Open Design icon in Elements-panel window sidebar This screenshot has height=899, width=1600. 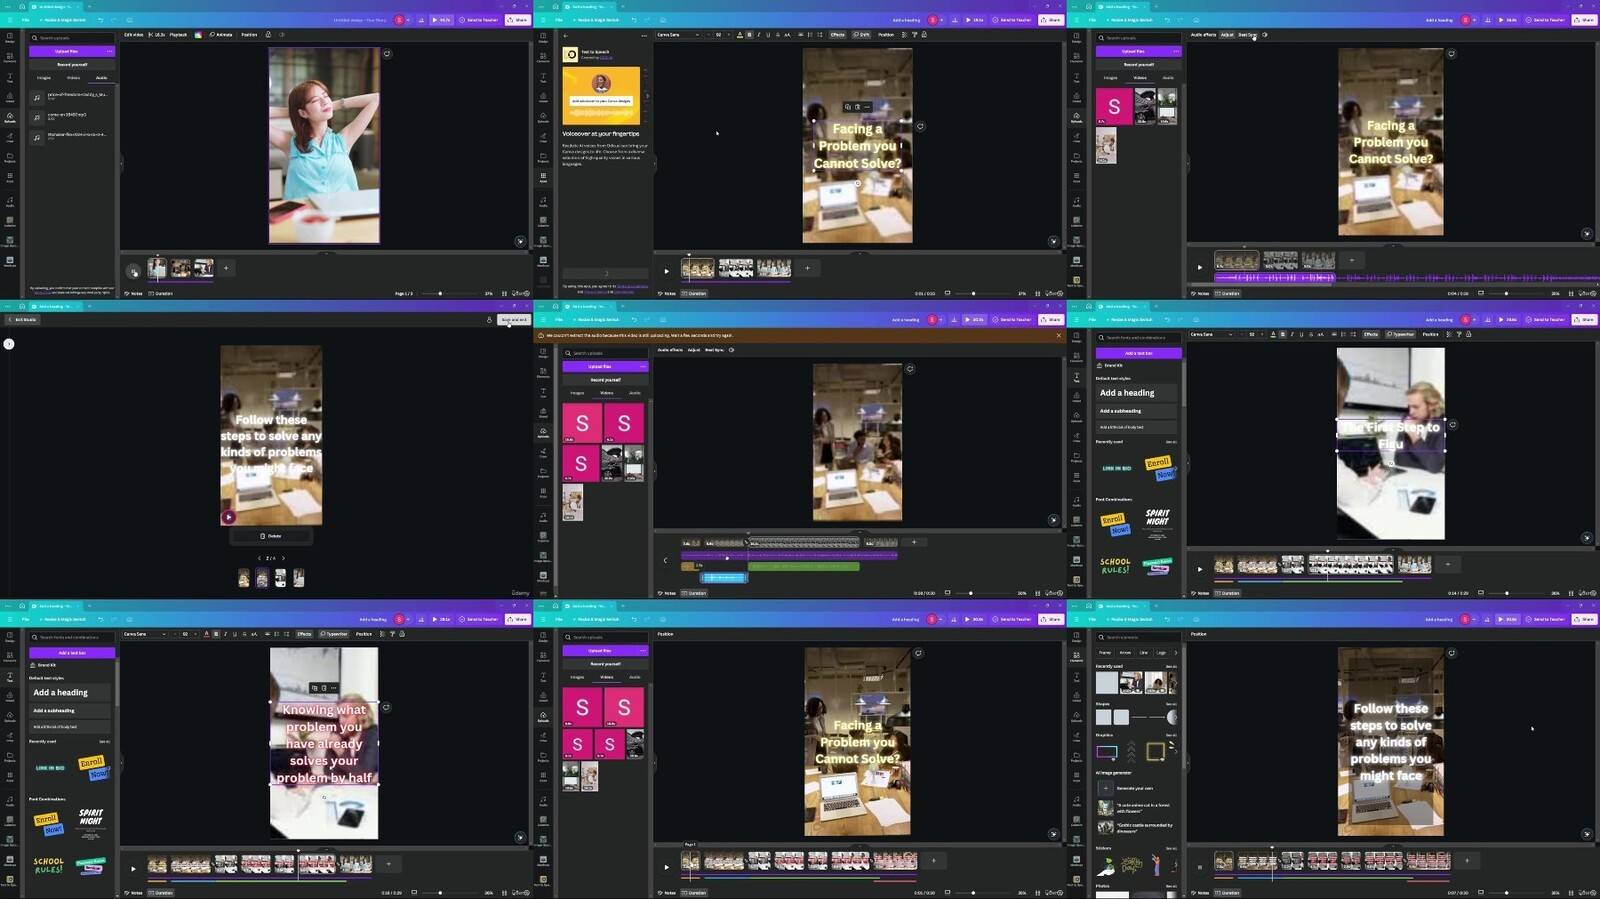click(x=1076, y=638)
